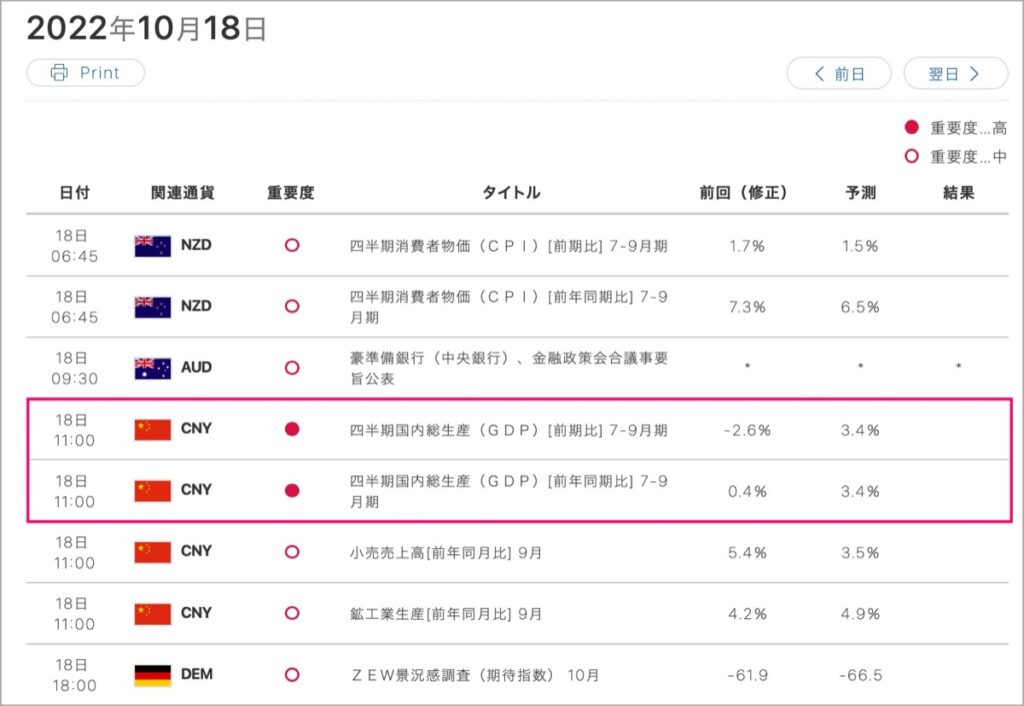
Task: Click the title ZEW景況感調査（期待指数）10月
Action: click(x=475, y=675)
